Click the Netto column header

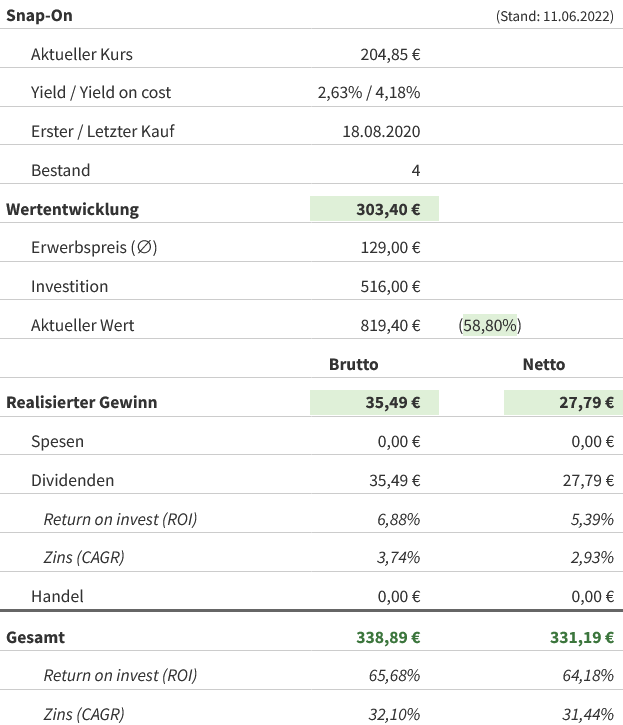point(544,364)
